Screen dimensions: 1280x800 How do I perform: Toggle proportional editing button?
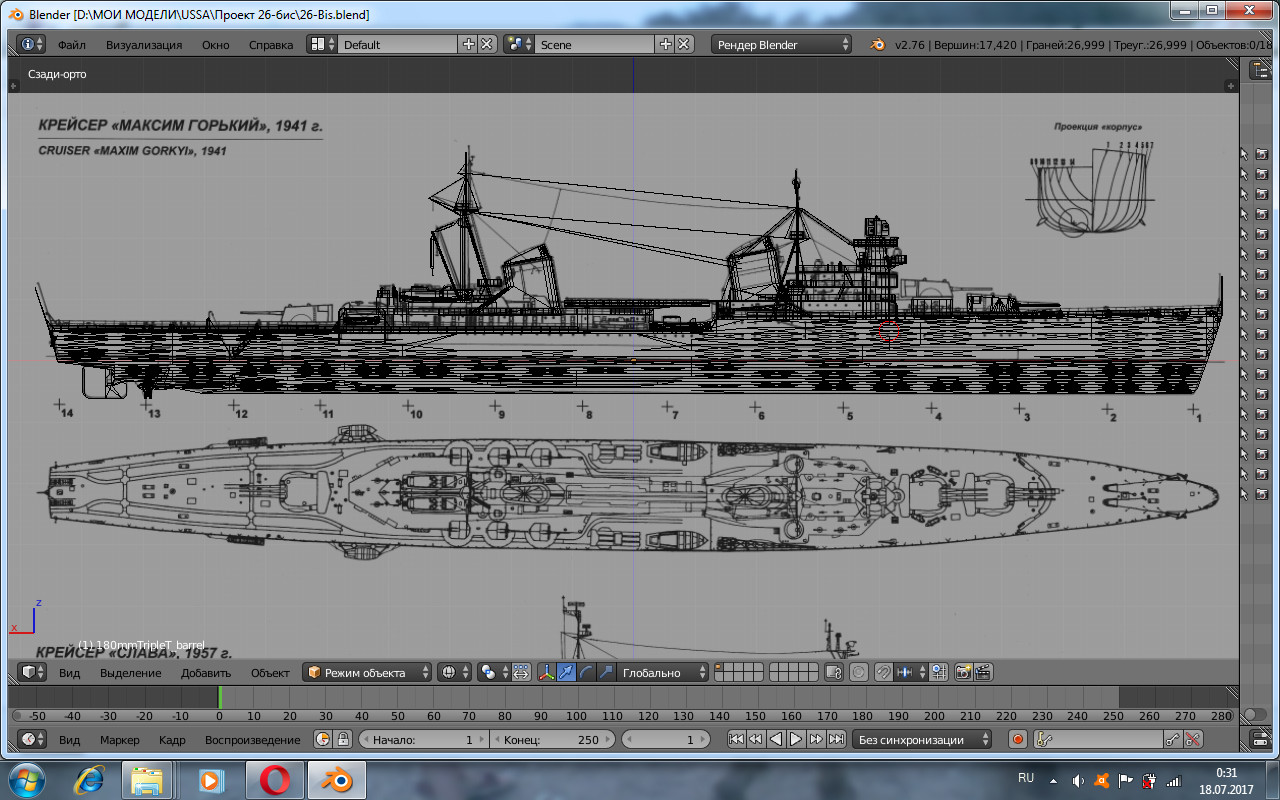[859, 672]
